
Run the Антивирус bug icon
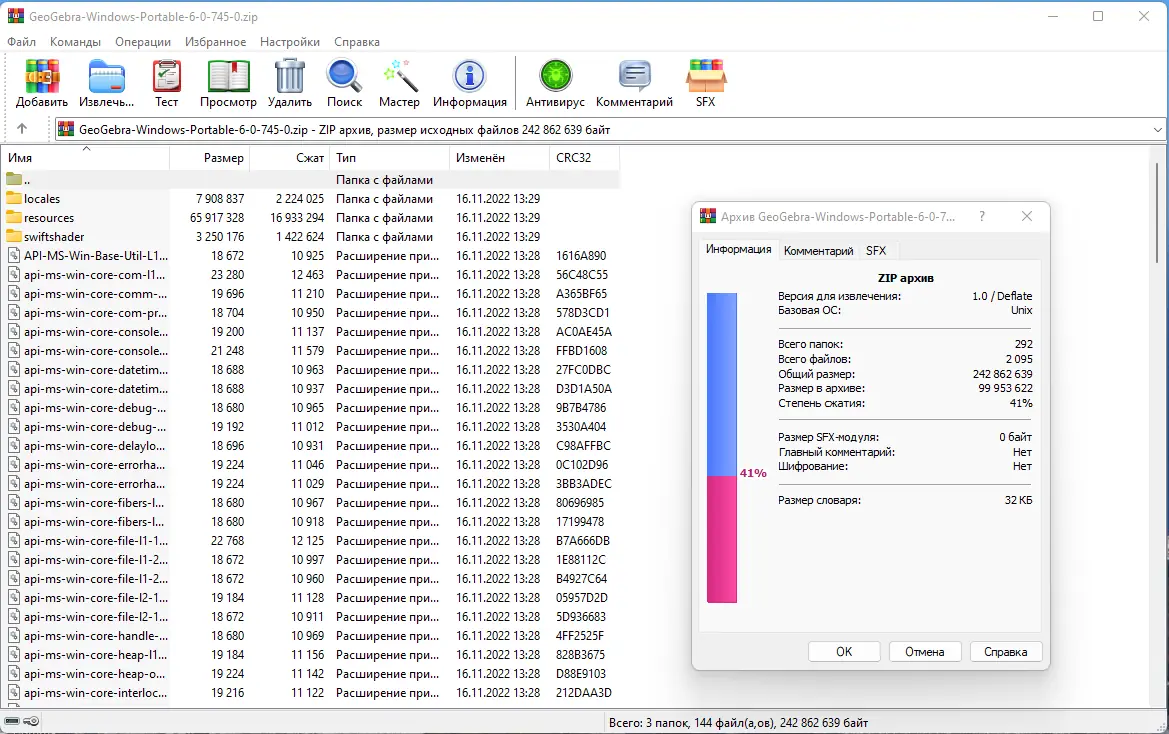coord(555,76)
